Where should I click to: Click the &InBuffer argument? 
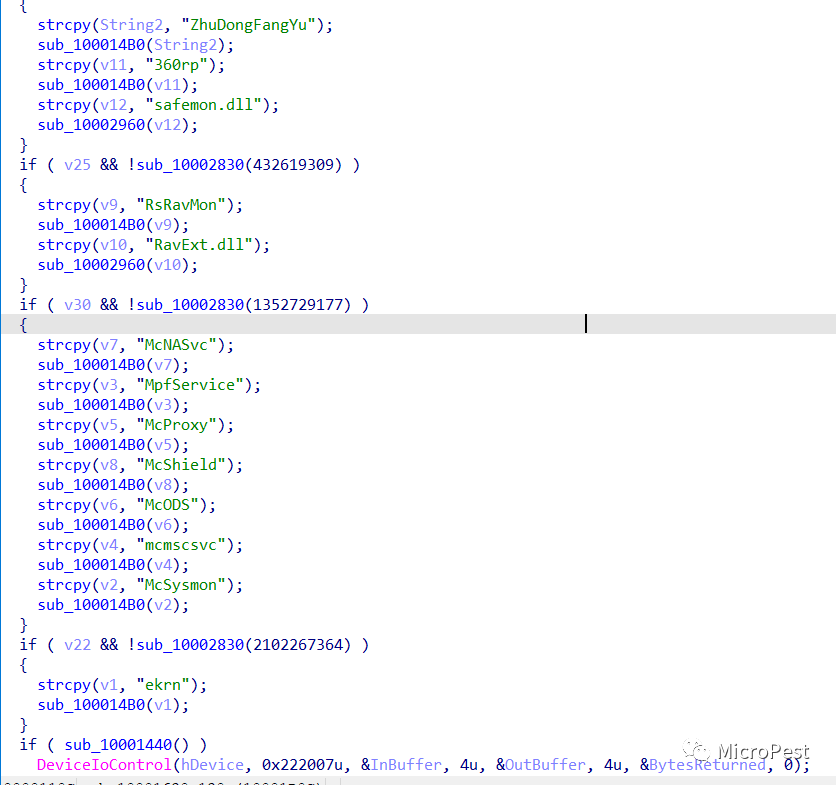[x=401, y=765]
